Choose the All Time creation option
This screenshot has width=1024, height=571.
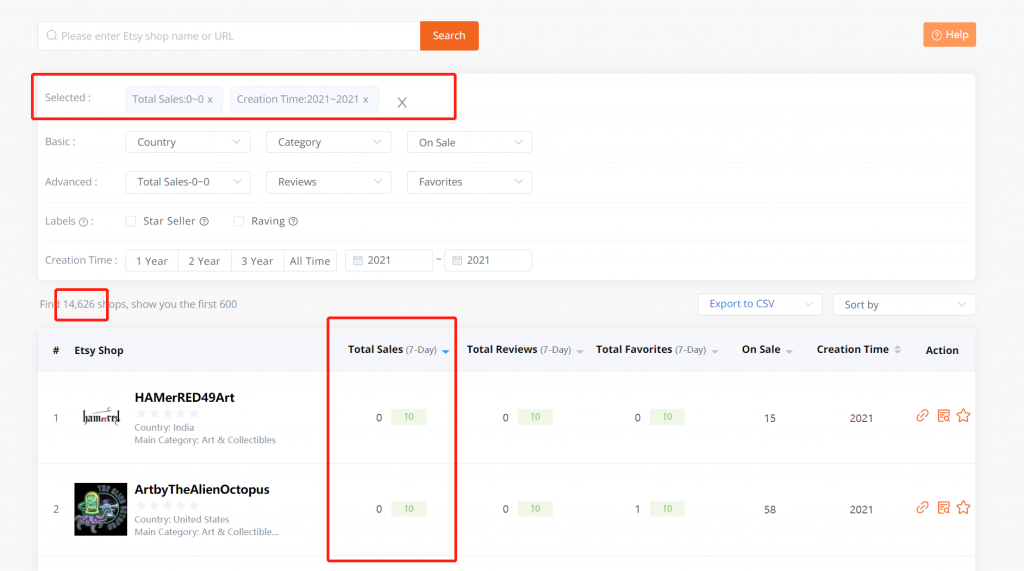point(310,261)
